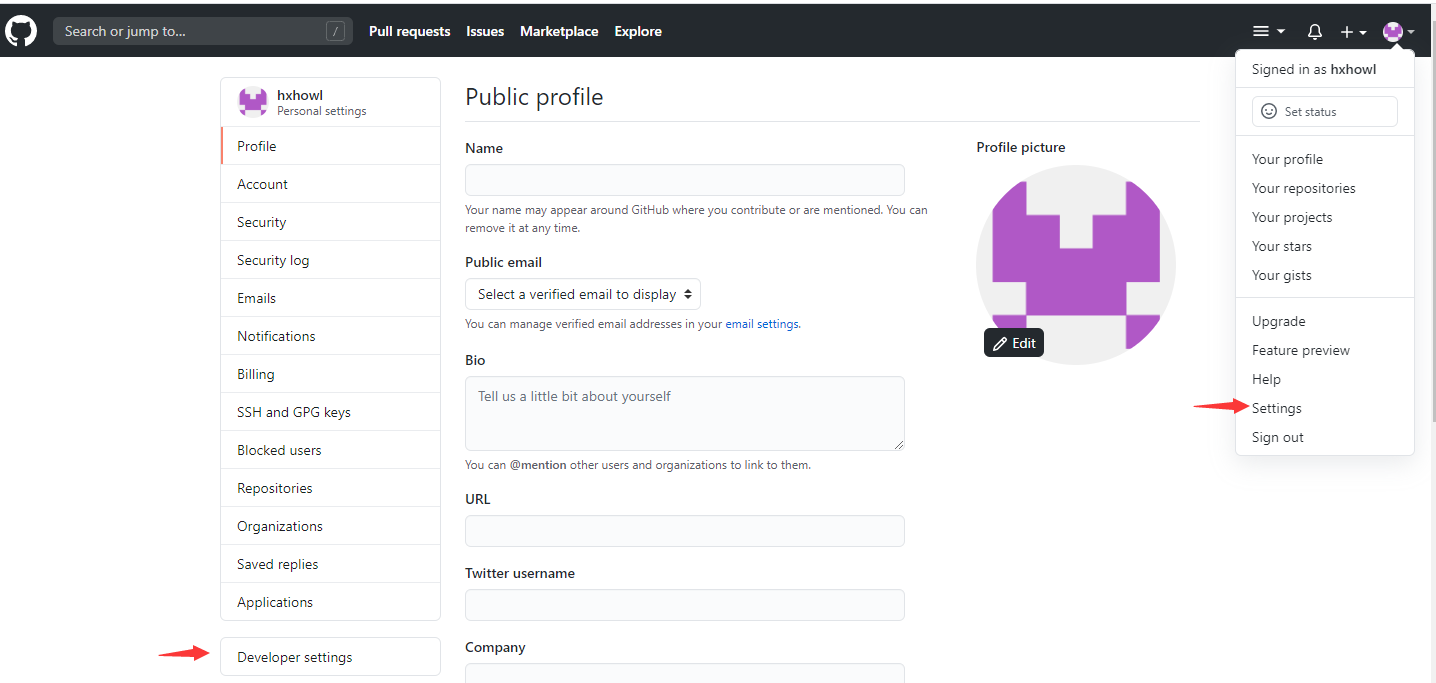Expand the Public email dropdown
This screenshot has height=683, width=1436.
point(583,294)
